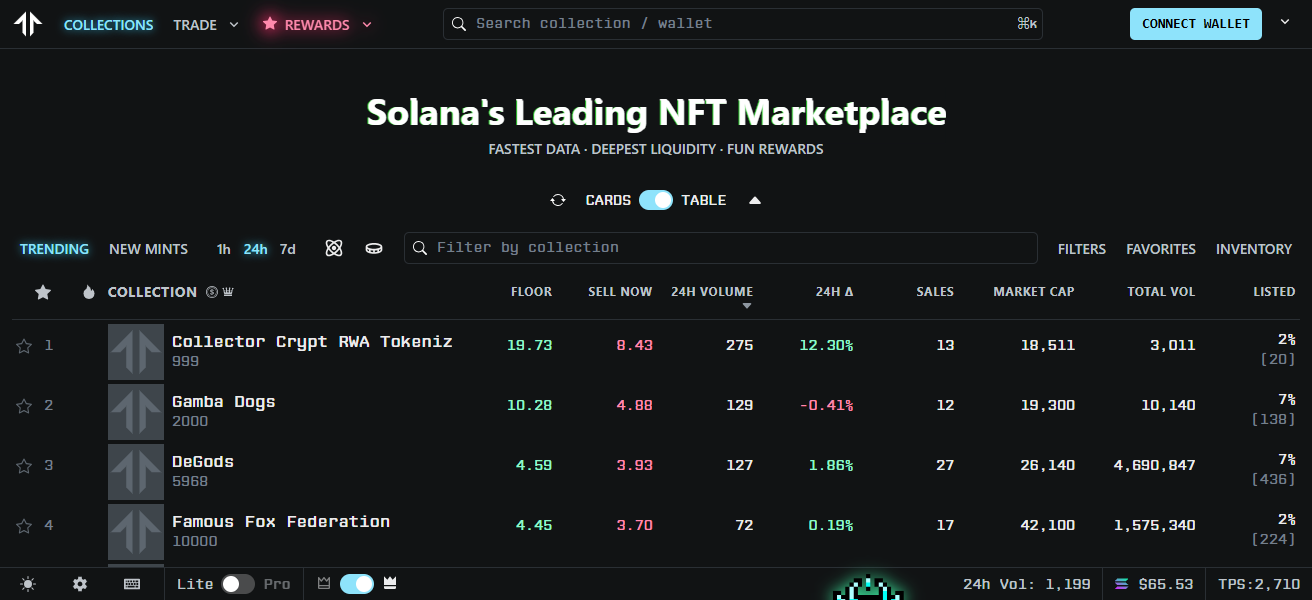Click the magnifier icon in collection filter
This screenshot has height=600, width=1312.
[x=420, y=248]
